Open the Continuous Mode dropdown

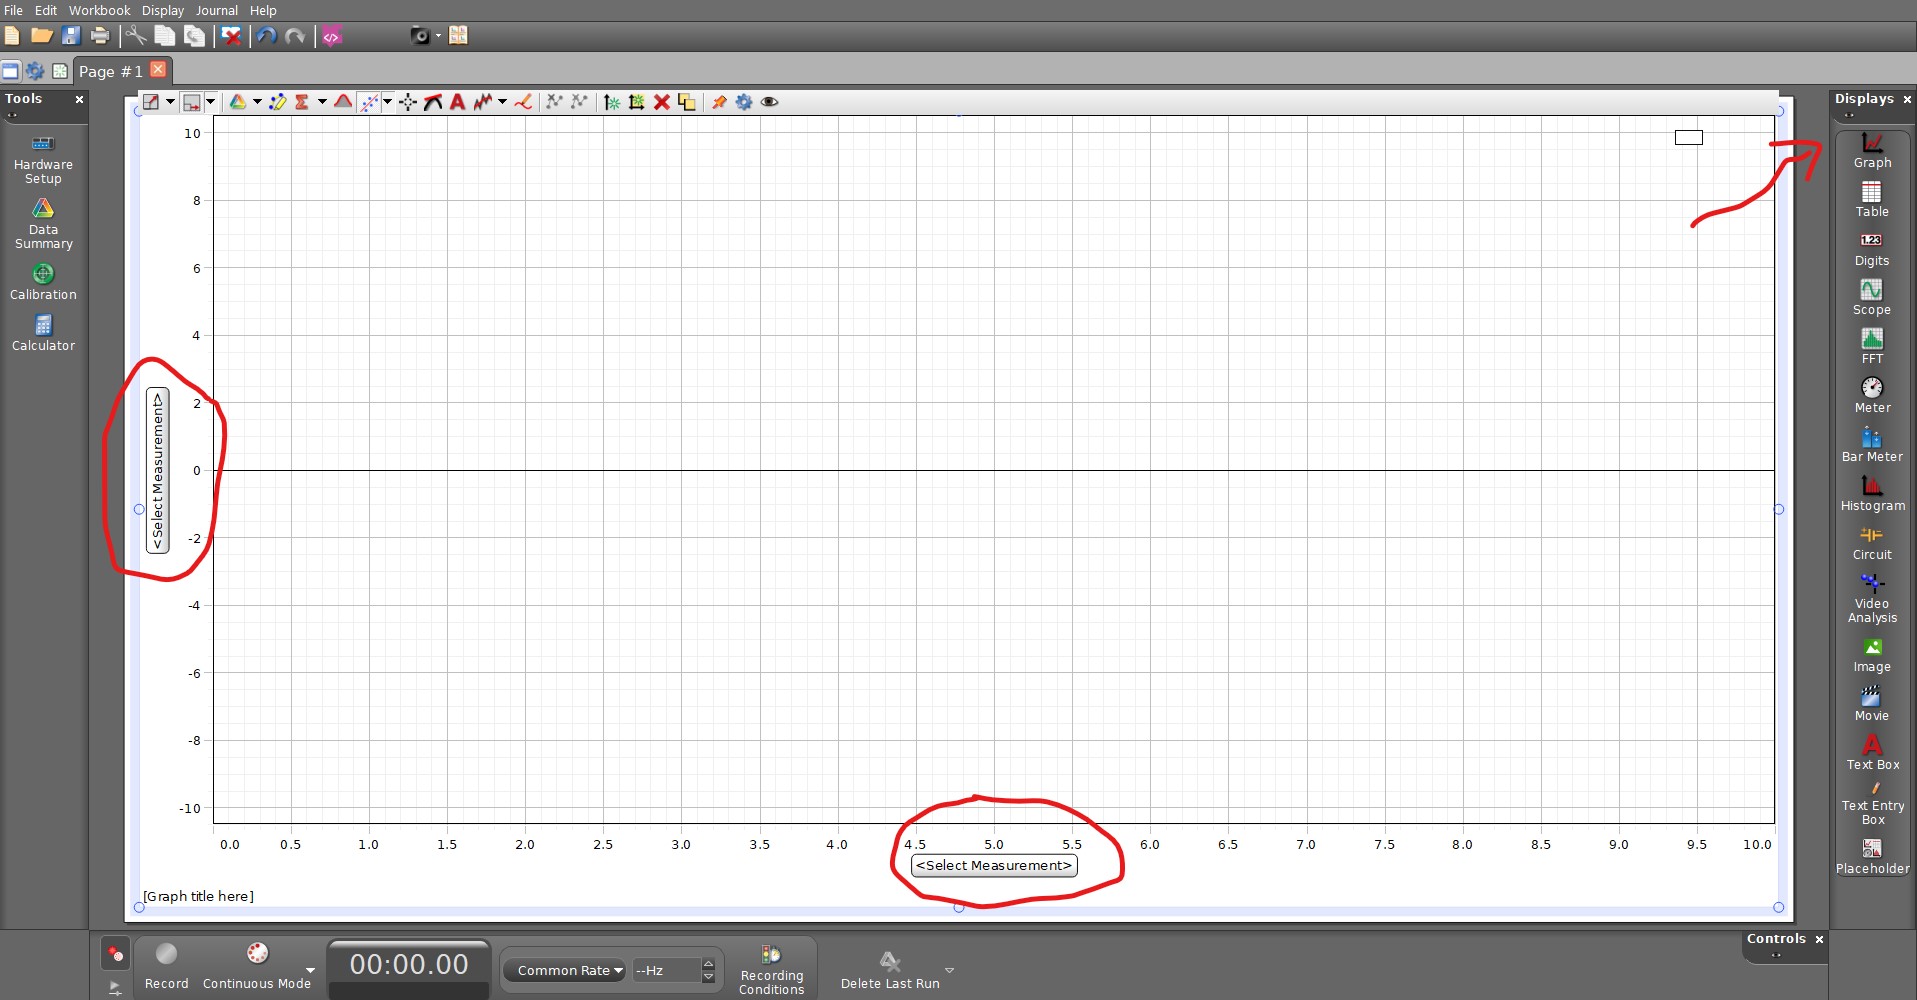308,970
